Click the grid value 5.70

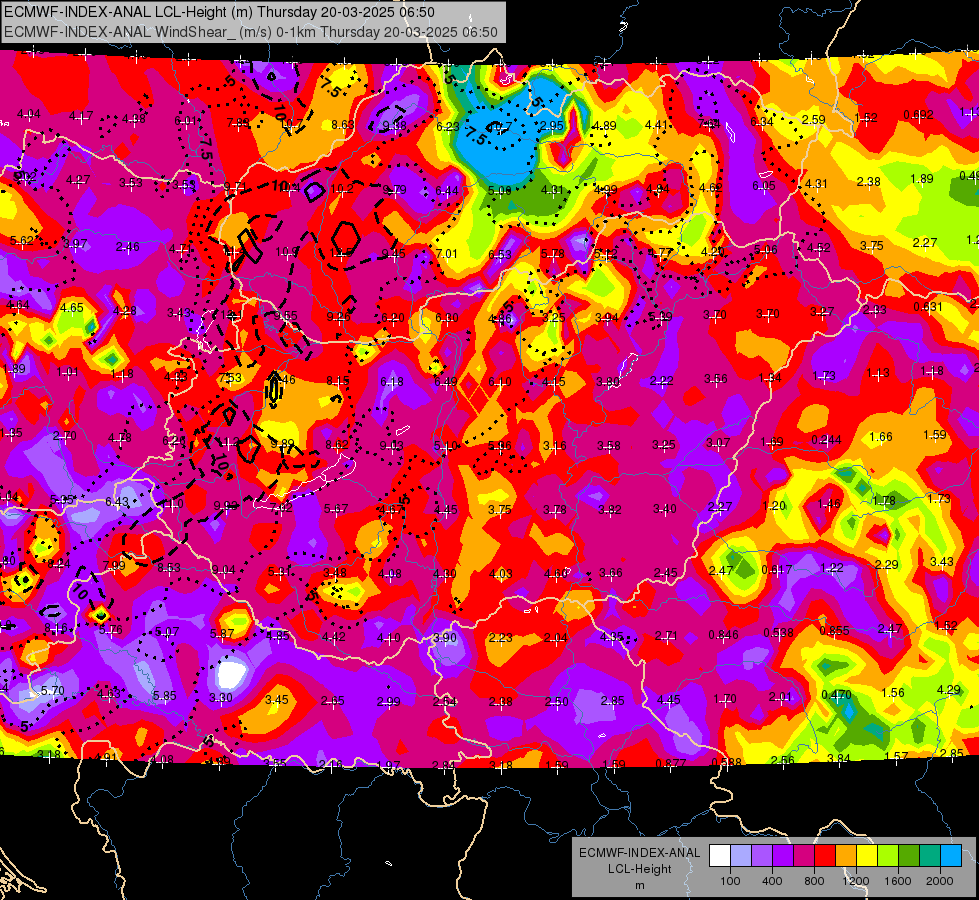pyautogui.click(x=52, y=690)
